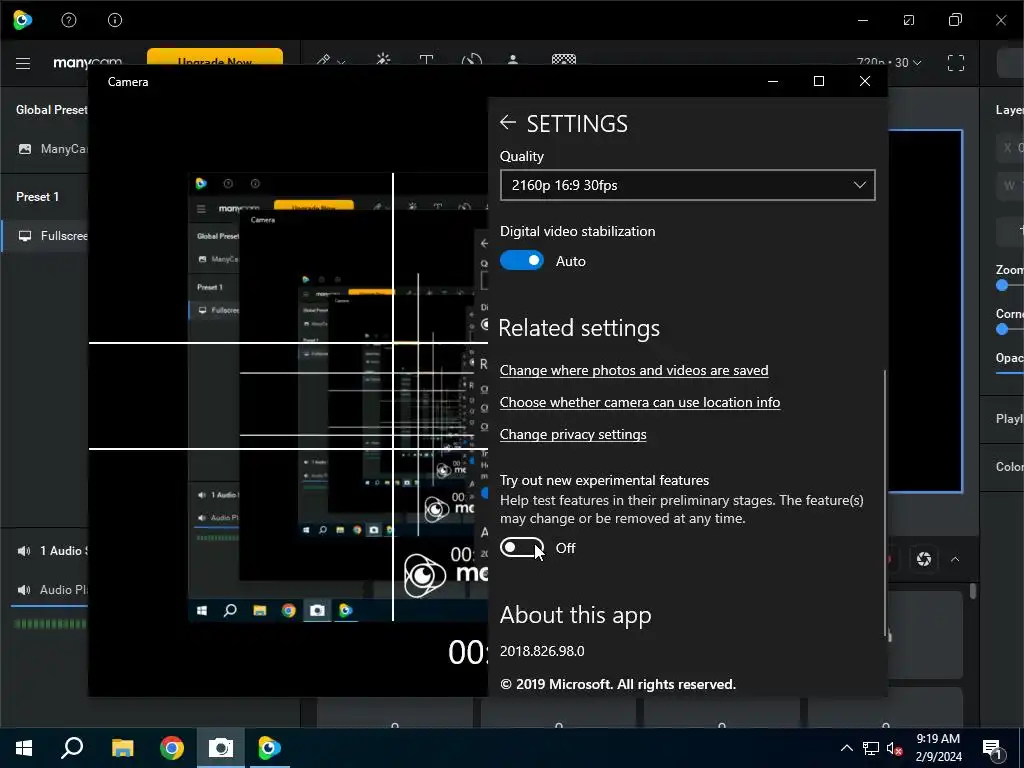The image size is (1024, 768).
Task: Open the help question mark icon
Action: [69, 20]
